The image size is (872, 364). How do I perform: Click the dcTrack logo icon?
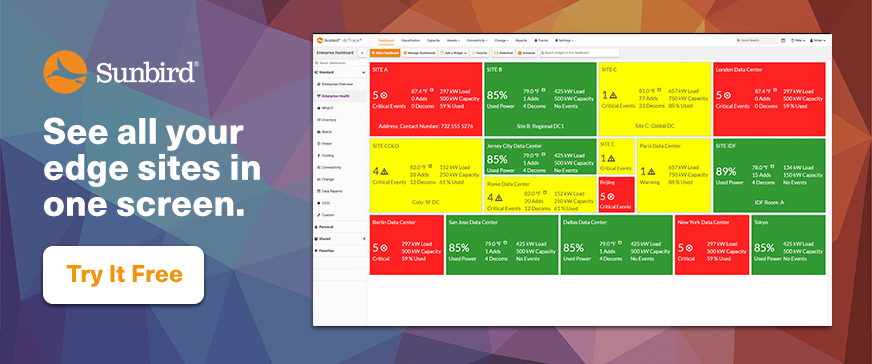[x=320, y=40]
